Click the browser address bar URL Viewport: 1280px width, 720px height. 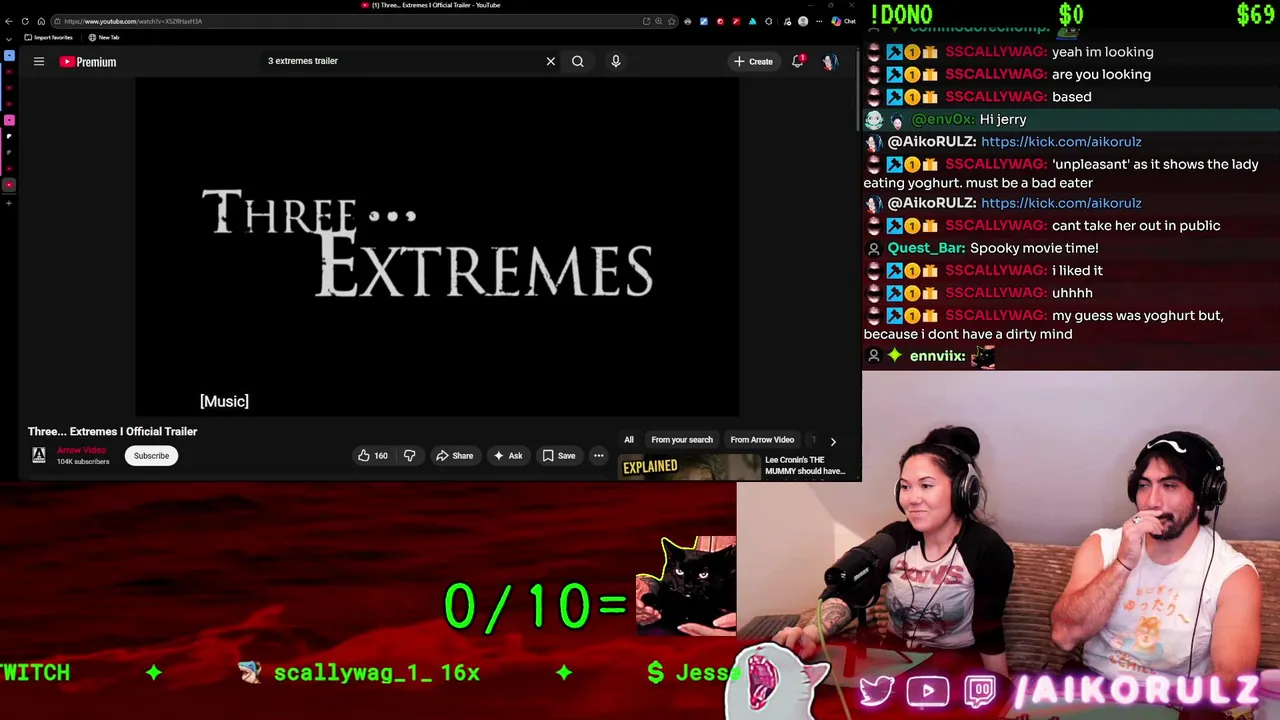click(133, 21)
